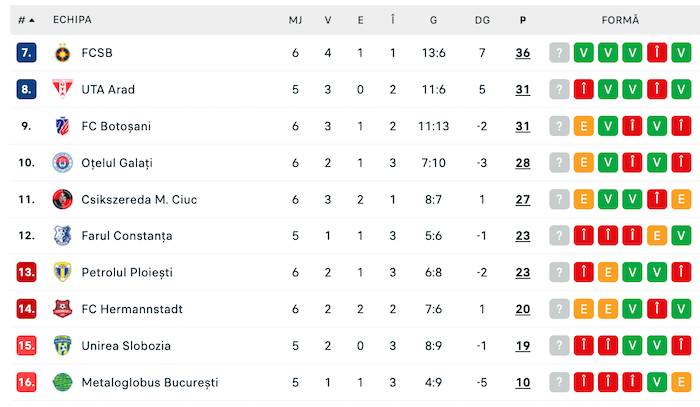The image size is (700, 407).
Task: Click the red position 16 rank badge
Action: (x=27, y=382)
